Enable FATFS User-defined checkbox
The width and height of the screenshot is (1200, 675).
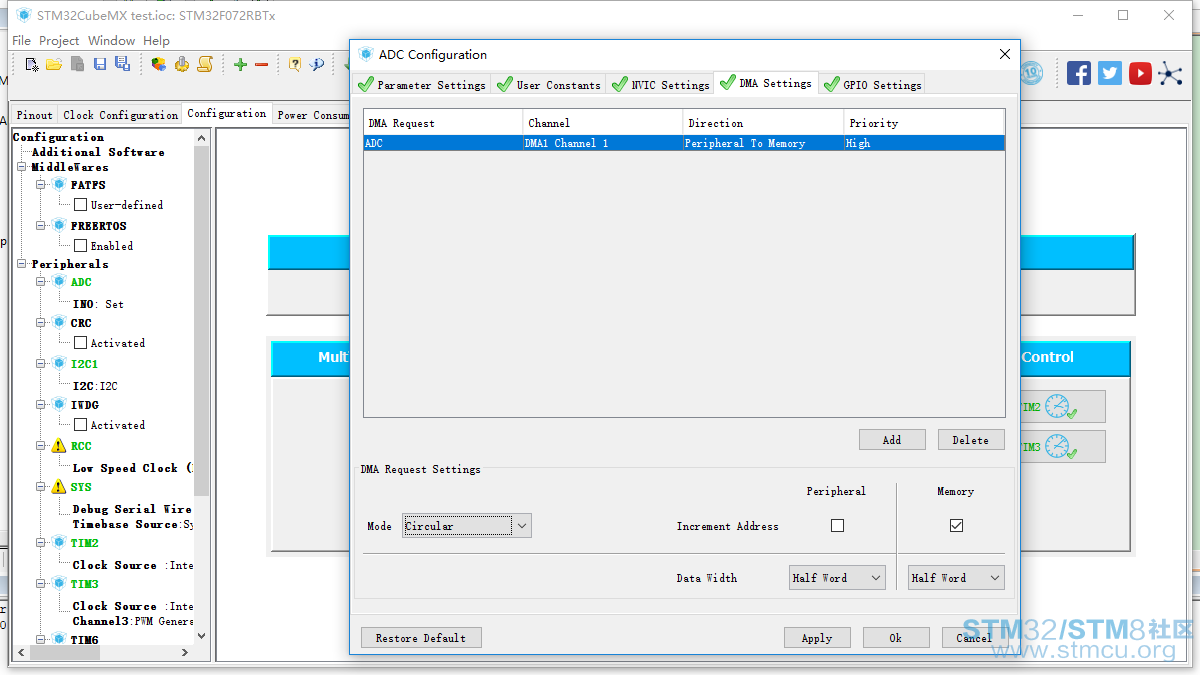[80, 204]
